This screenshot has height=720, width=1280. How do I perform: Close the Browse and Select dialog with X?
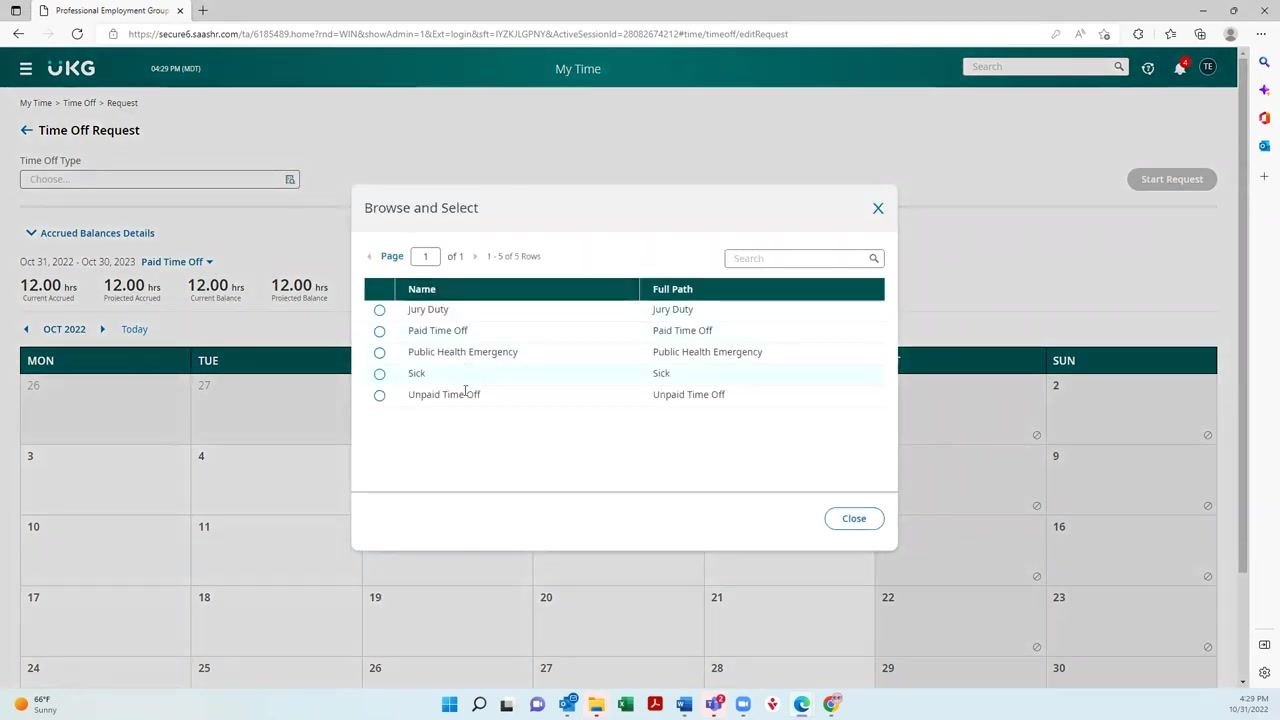tap(878, 208)
